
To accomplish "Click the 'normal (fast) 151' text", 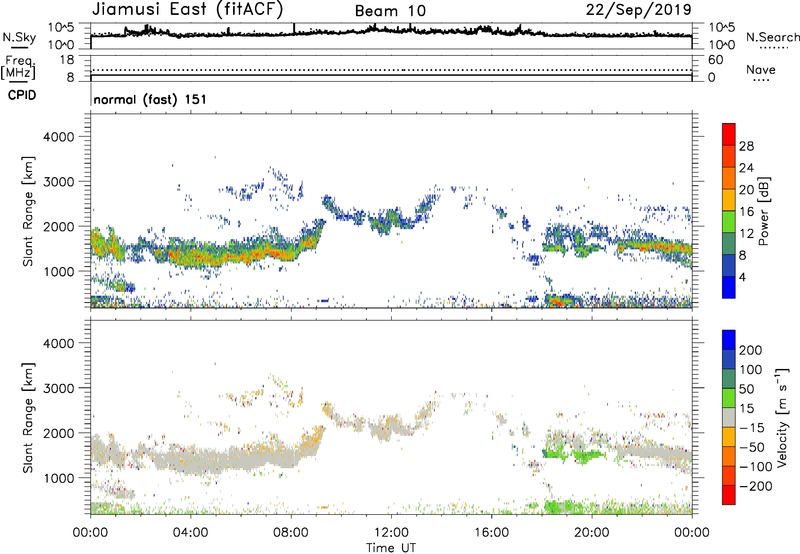I will coord(150,99).
